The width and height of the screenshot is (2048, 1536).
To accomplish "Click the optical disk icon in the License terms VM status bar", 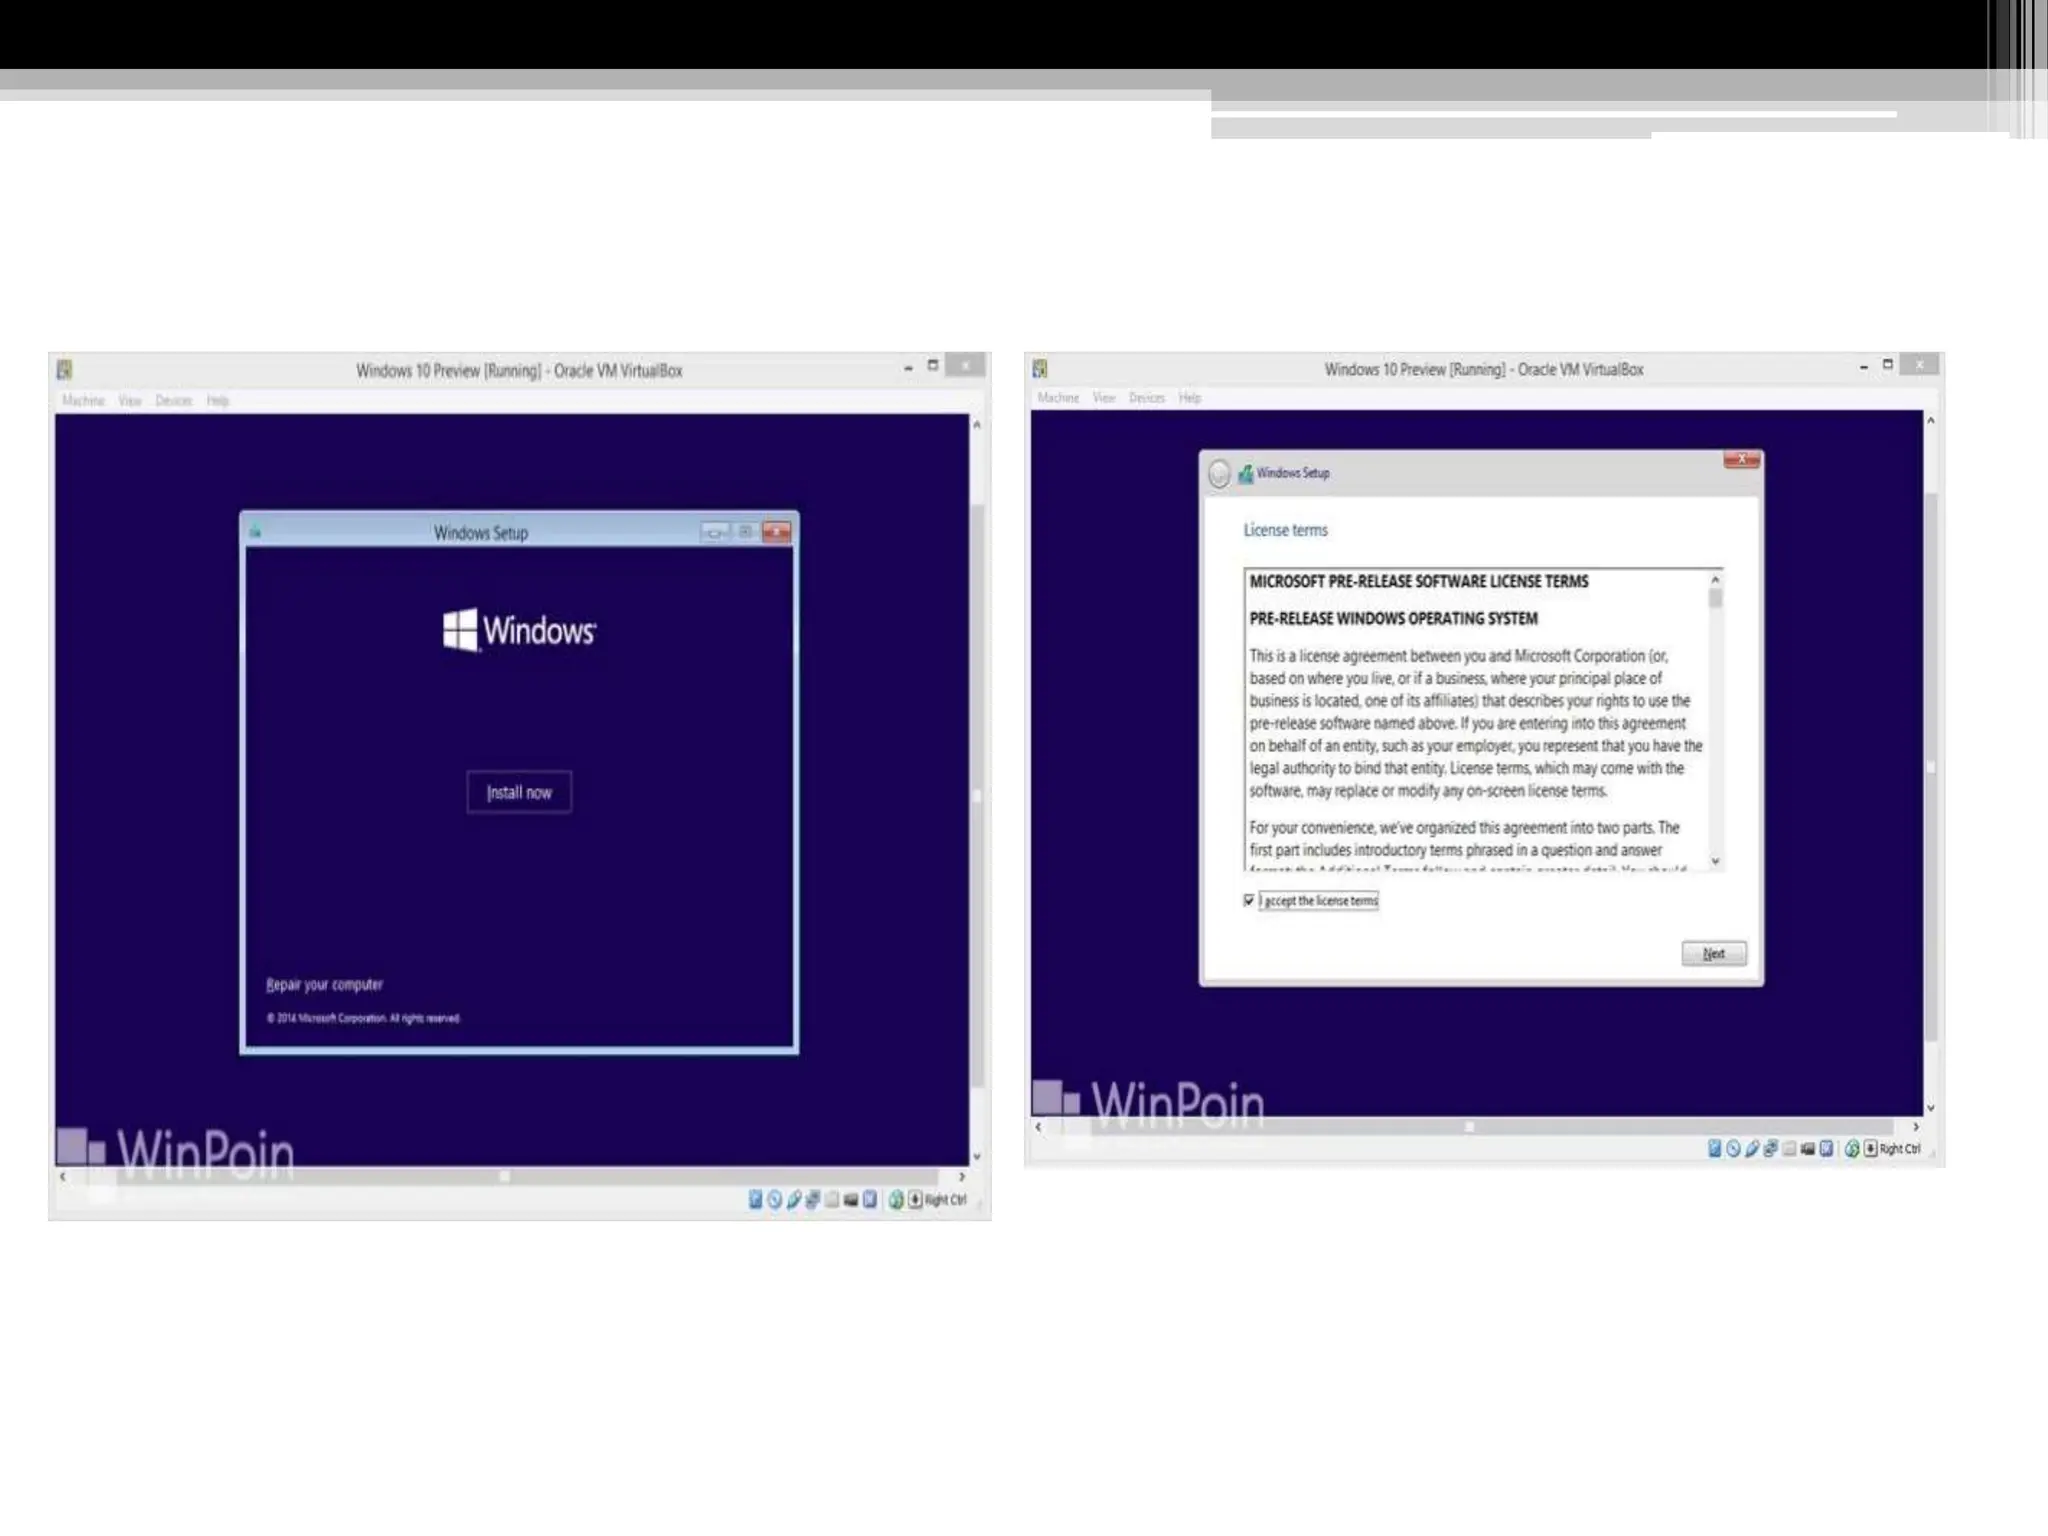I will point(1733,1149).
